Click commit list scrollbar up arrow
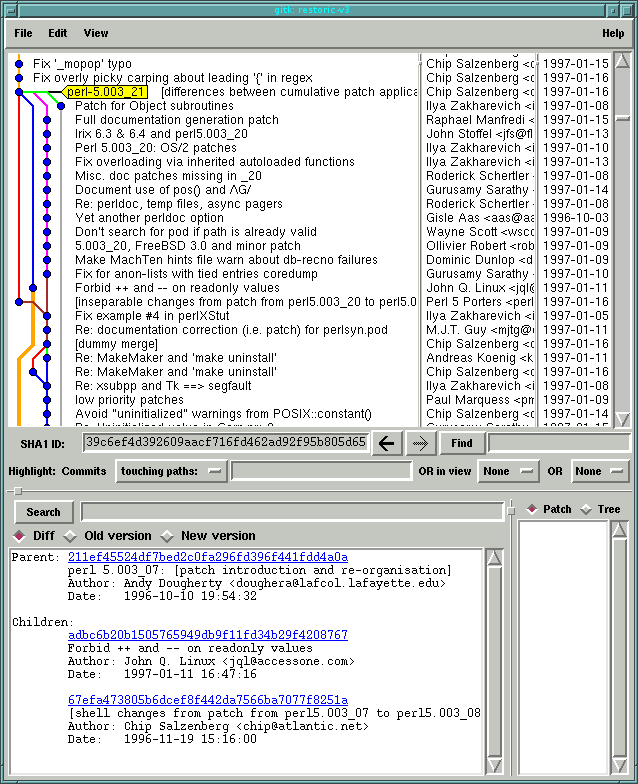Image resolution: width=638 pixels, height=784 pixels. [x=622, y=61]
